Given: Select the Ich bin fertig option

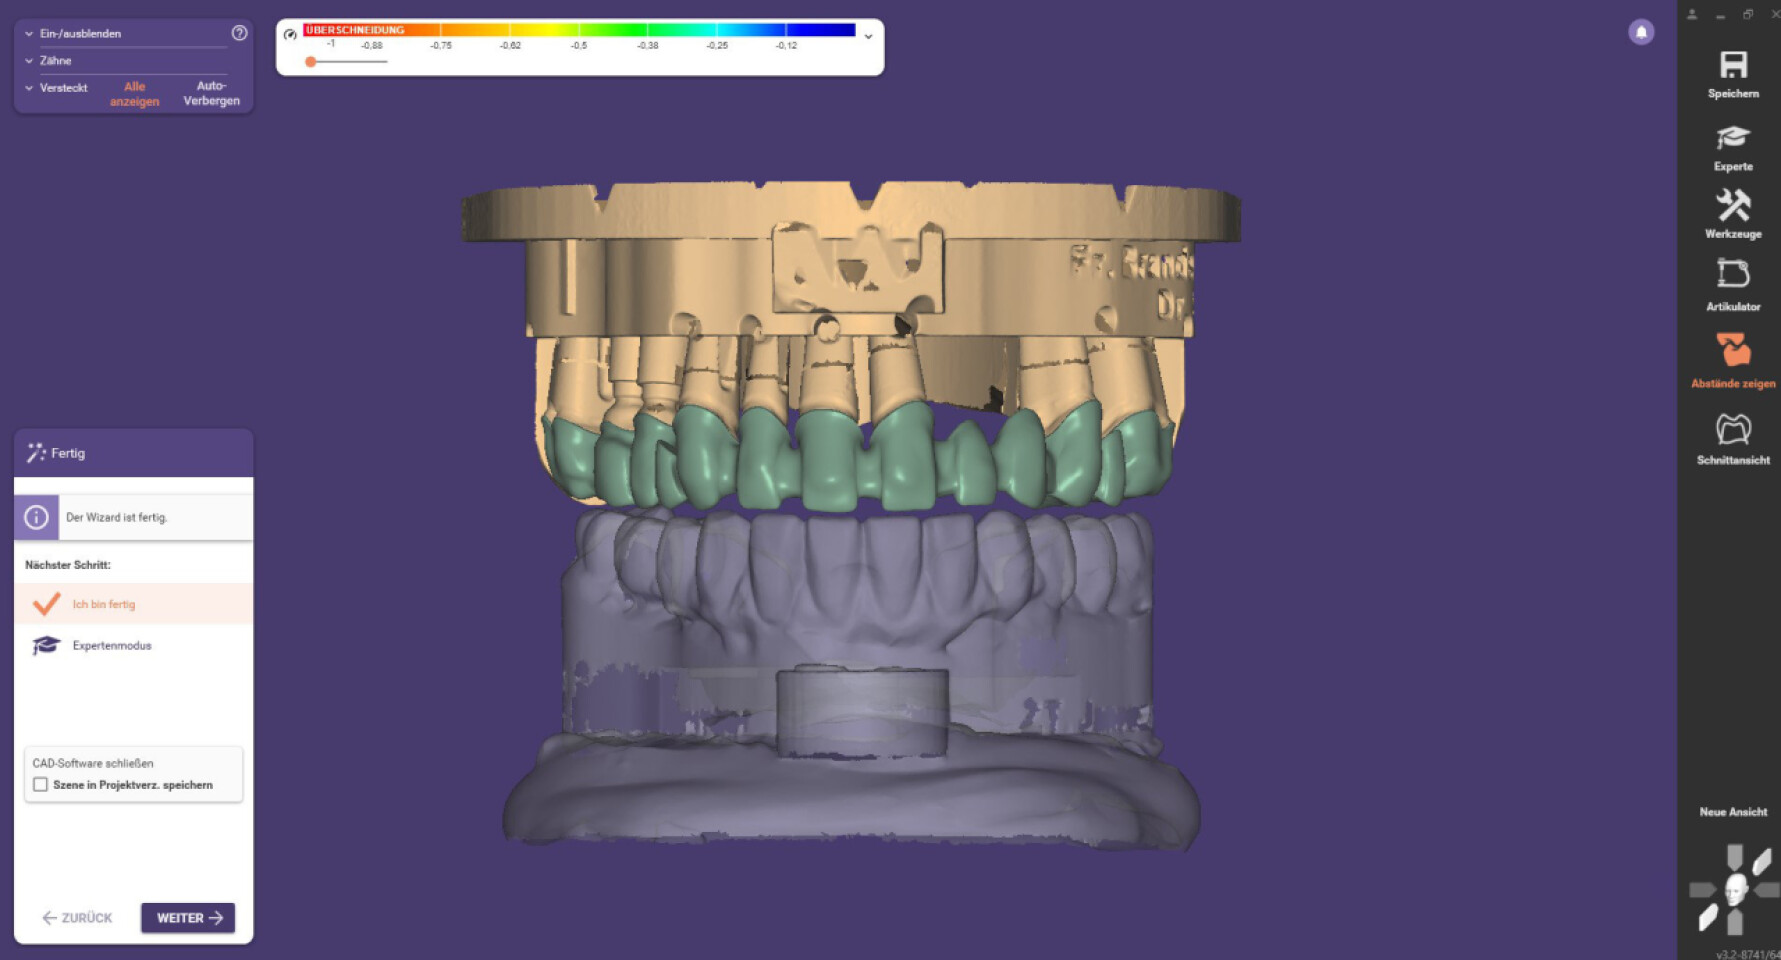Looking at the screenshot, I should [104, 604].
